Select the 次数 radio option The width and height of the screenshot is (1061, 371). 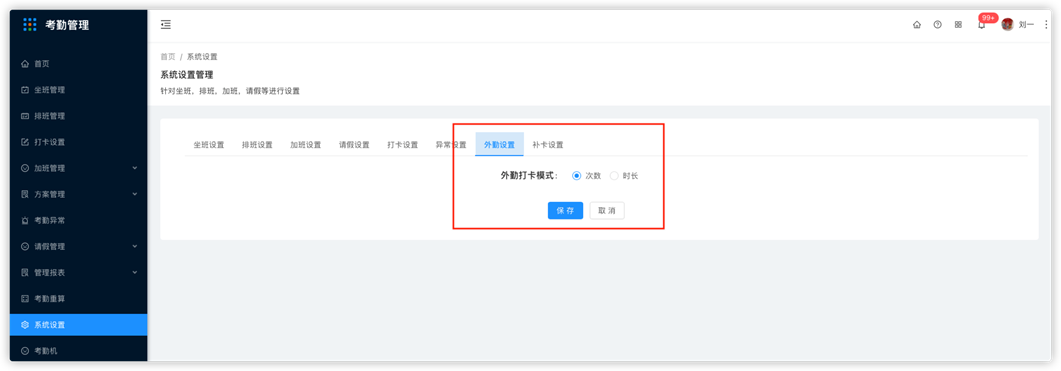(577, 175)
